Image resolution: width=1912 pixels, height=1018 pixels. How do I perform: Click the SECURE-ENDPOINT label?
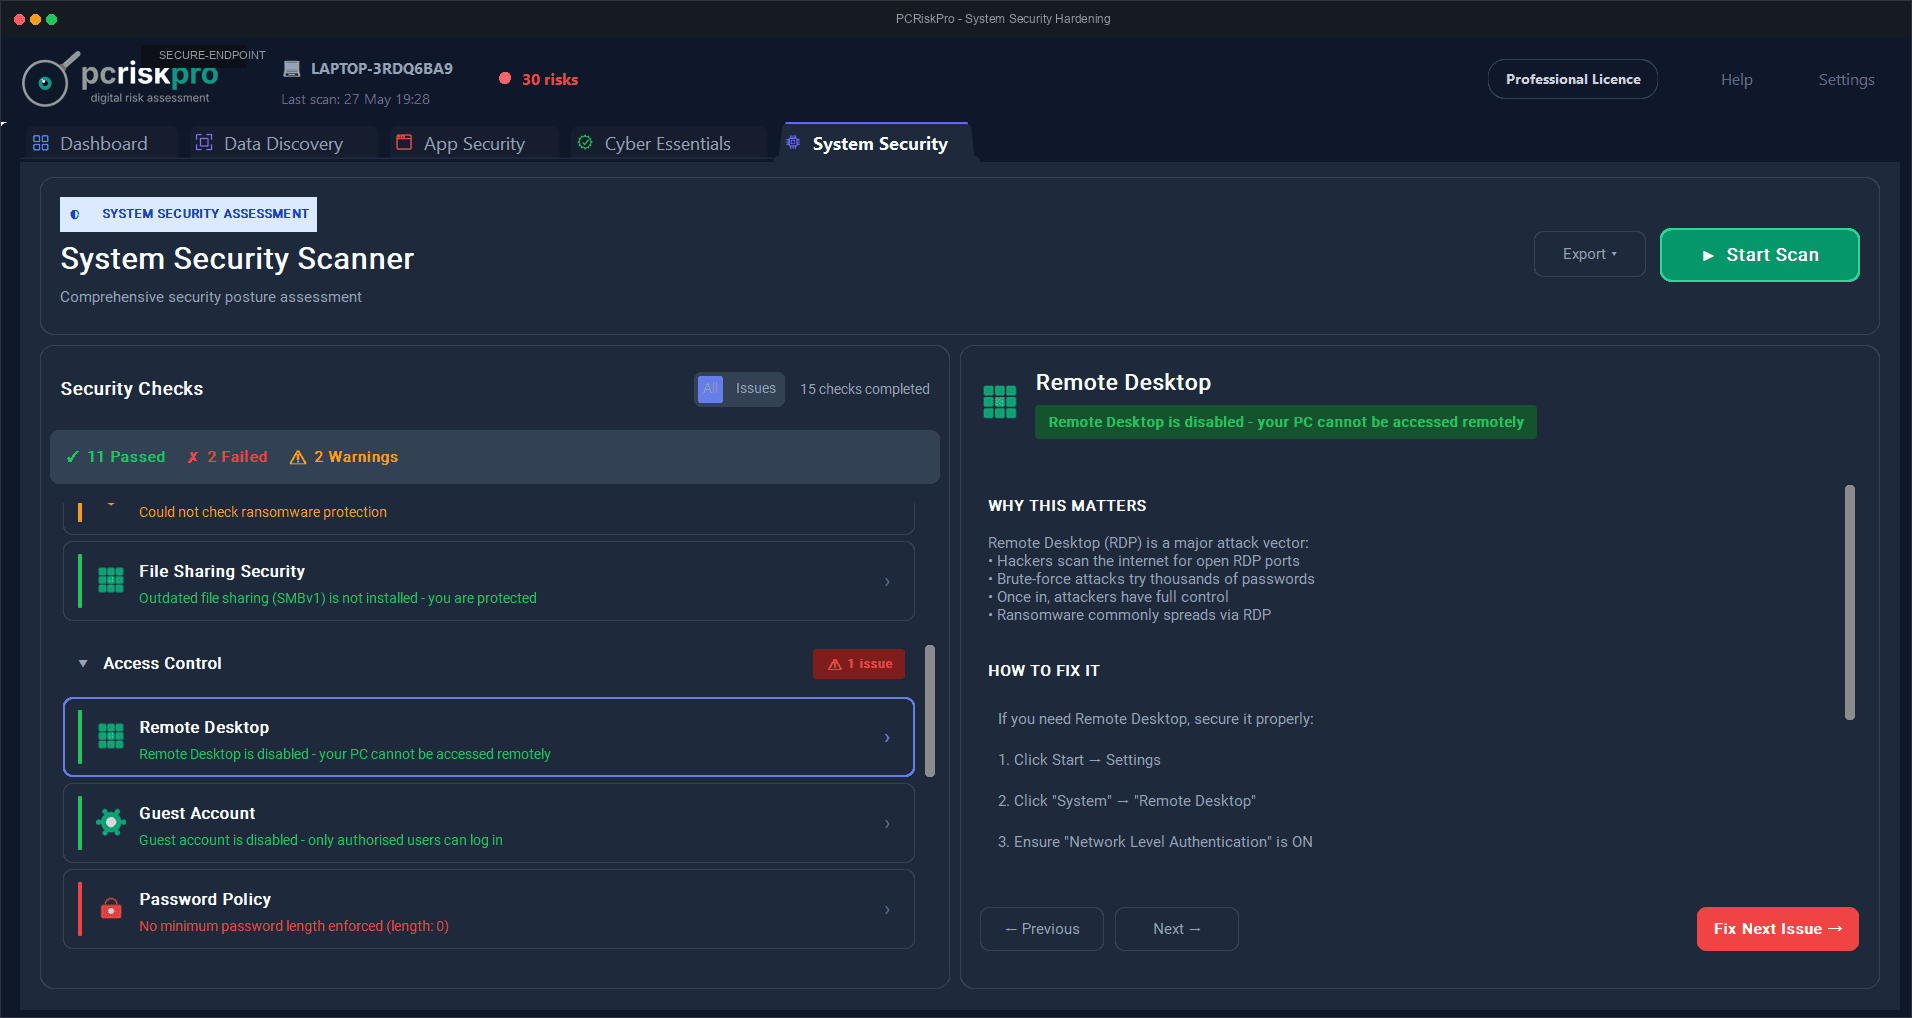tap(212, 55)
